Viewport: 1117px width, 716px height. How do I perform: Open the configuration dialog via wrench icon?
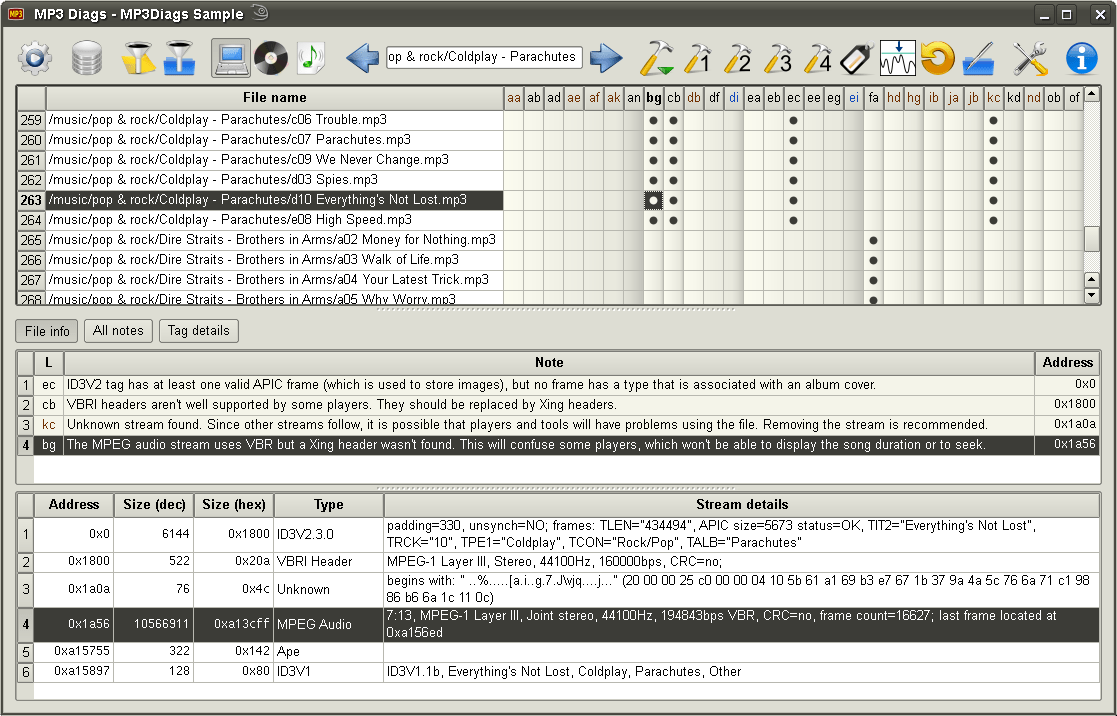coord(1030,58)
